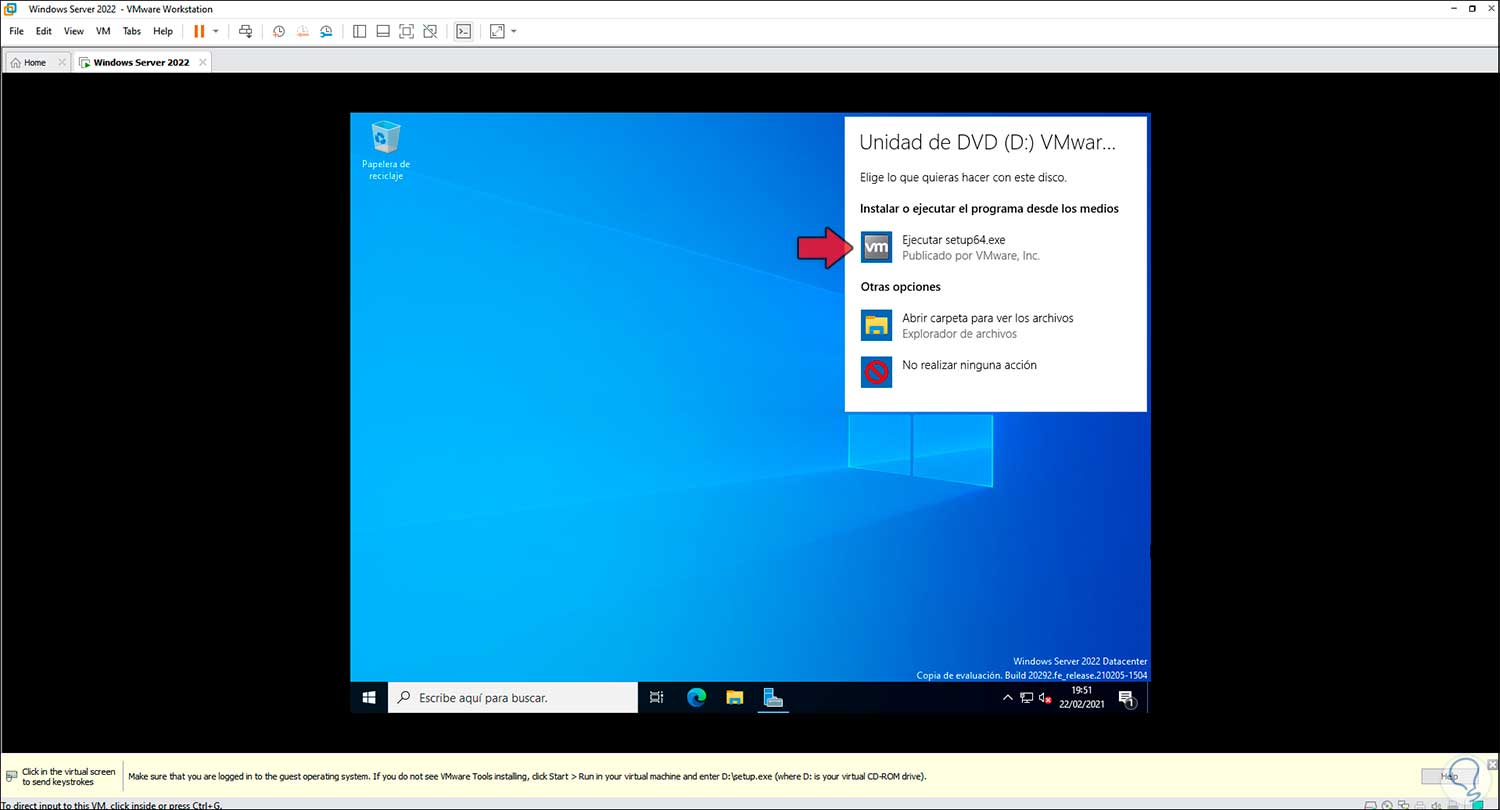1500x810 pixels.
Task: Open the File menu
Action: 17,31
